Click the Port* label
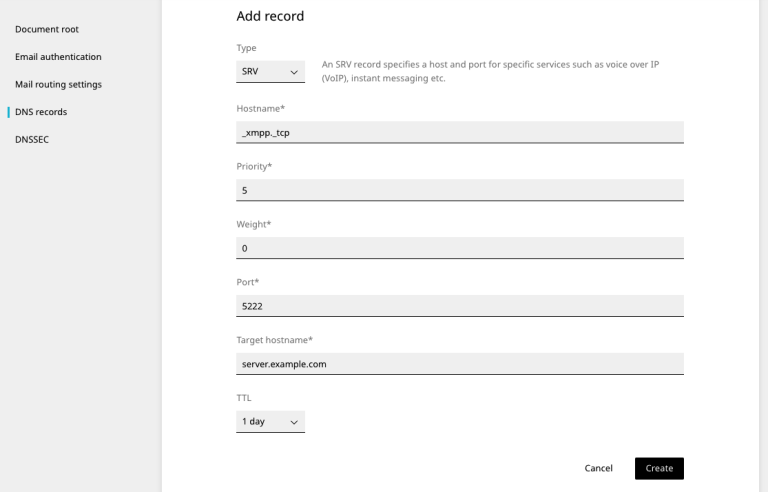 (x=248, y=282)
